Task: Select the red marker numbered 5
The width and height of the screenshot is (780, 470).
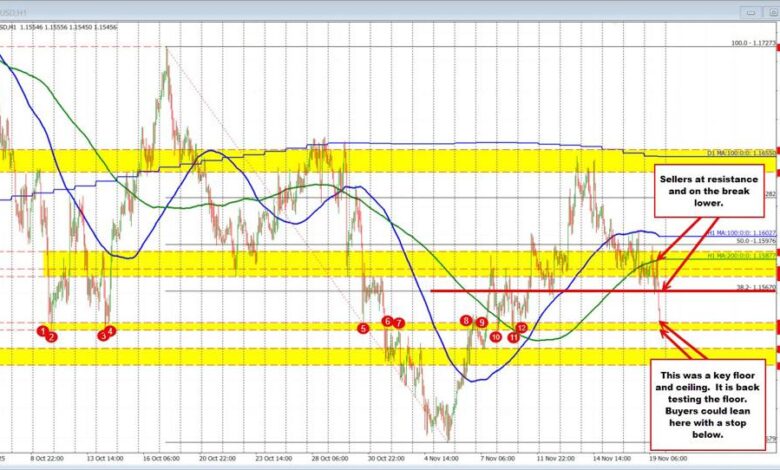Action: point(363,328)
